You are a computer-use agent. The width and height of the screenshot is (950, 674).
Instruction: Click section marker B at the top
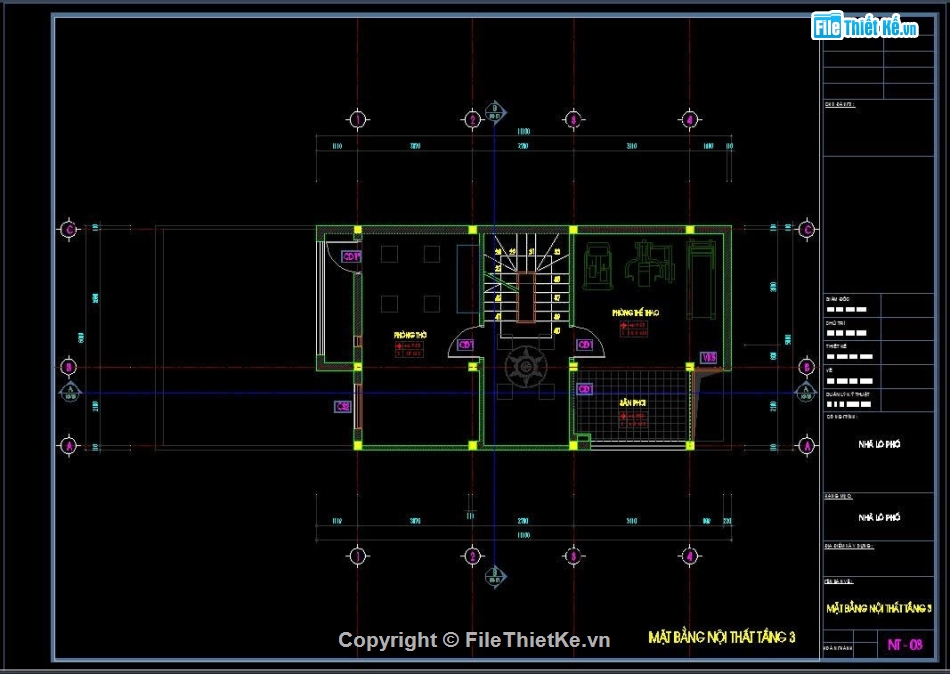(493, 111)
